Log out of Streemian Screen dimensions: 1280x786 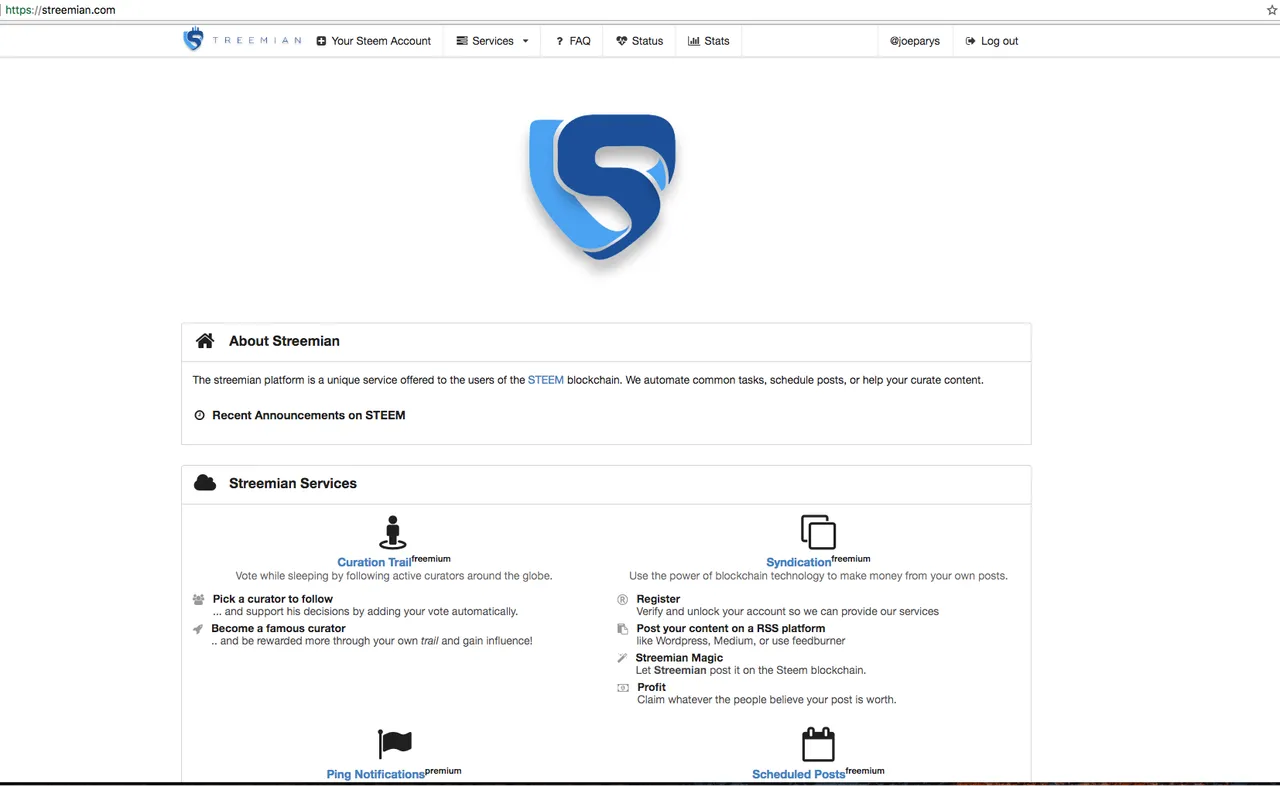tap(992, 41)
